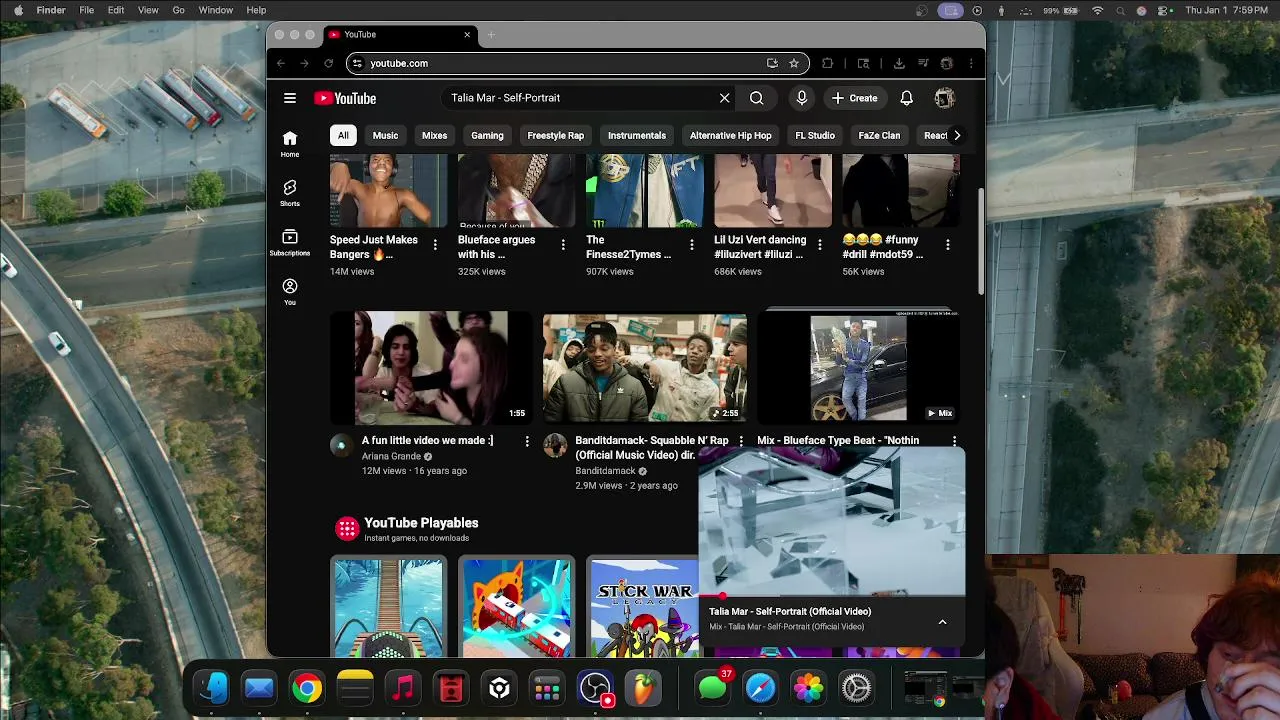
Task: Select the Freestyle Rap chip
Action: pos(556,135)
